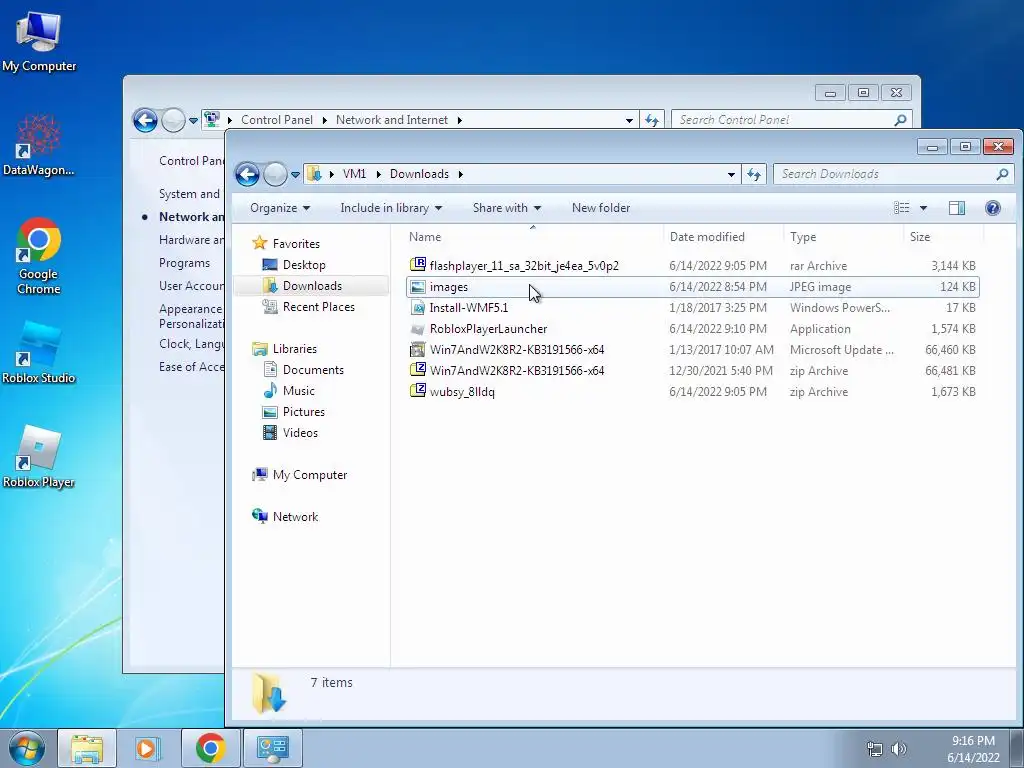
Task: Open the media player taskbar icon
Action: (x=148, y=748)
